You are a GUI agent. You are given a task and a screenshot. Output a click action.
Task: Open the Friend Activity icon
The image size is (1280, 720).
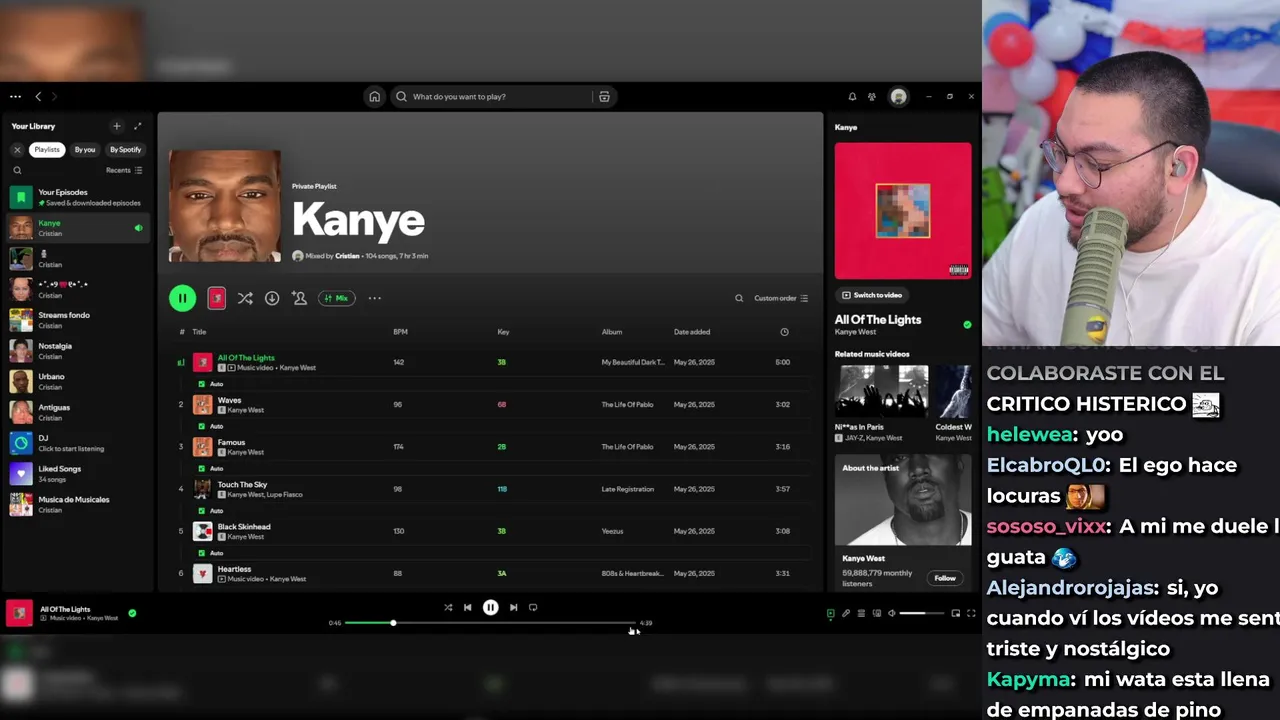click(x=872, y=97)
